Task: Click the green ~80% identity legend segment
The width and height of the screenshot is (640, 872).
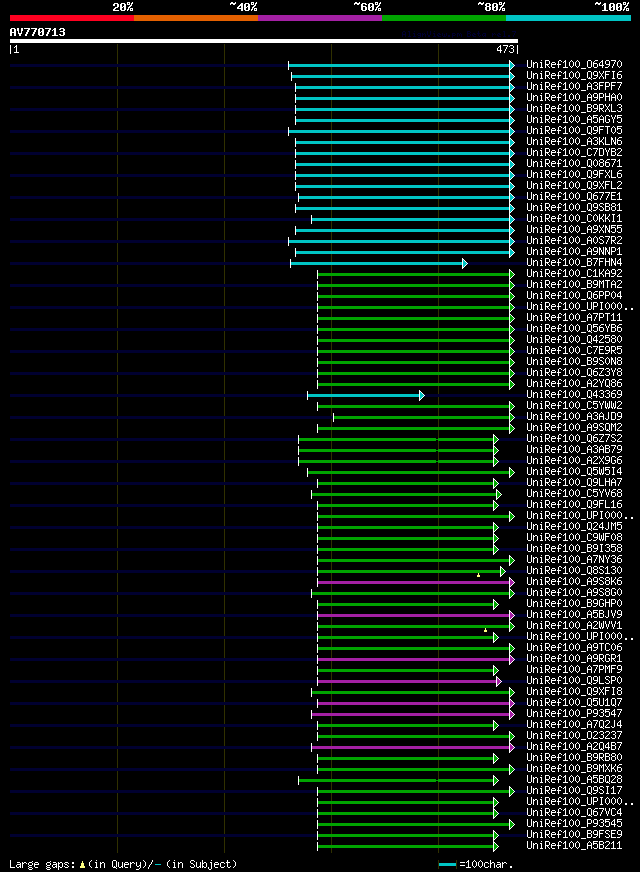Action: 444,18
